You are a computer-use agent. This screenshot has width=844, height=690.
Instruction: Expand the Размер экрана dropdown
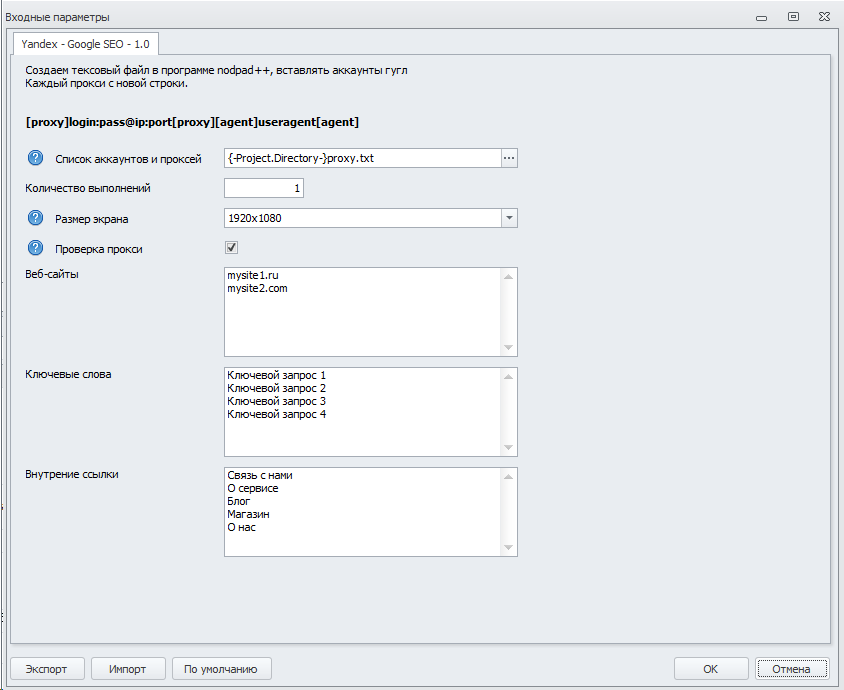click(x=508, y=218)
